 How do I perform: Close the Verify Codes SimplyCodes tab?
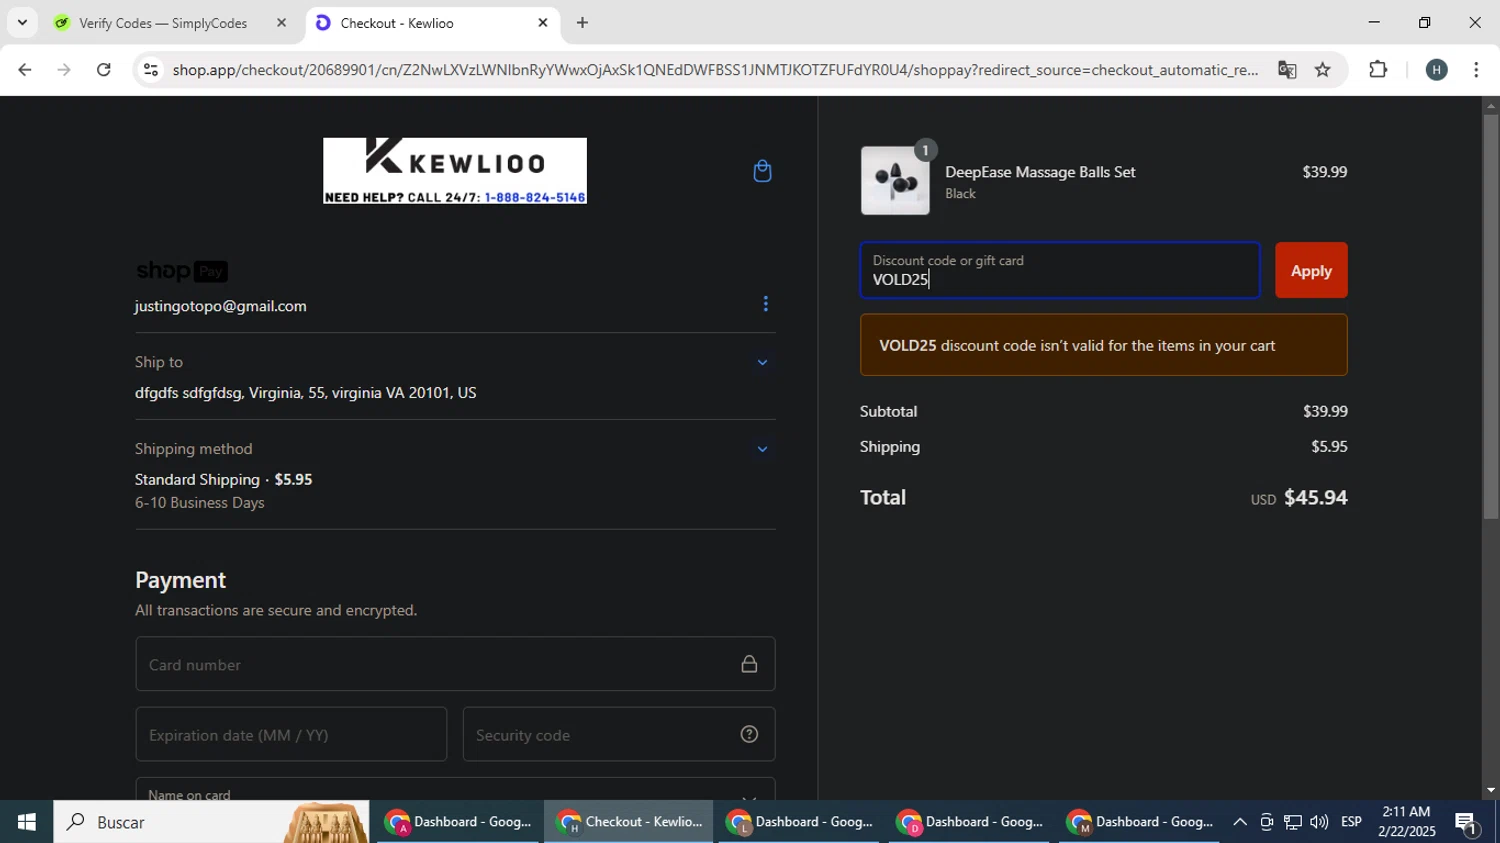coord(281,23)
